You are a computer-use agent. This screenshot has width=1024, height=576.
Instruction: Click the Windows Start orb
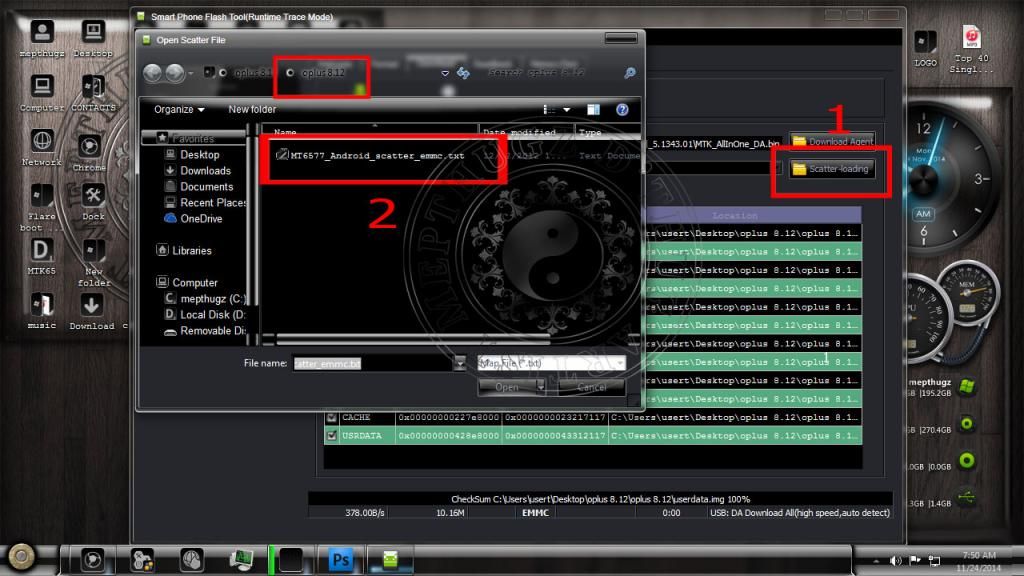coord(21,557)
